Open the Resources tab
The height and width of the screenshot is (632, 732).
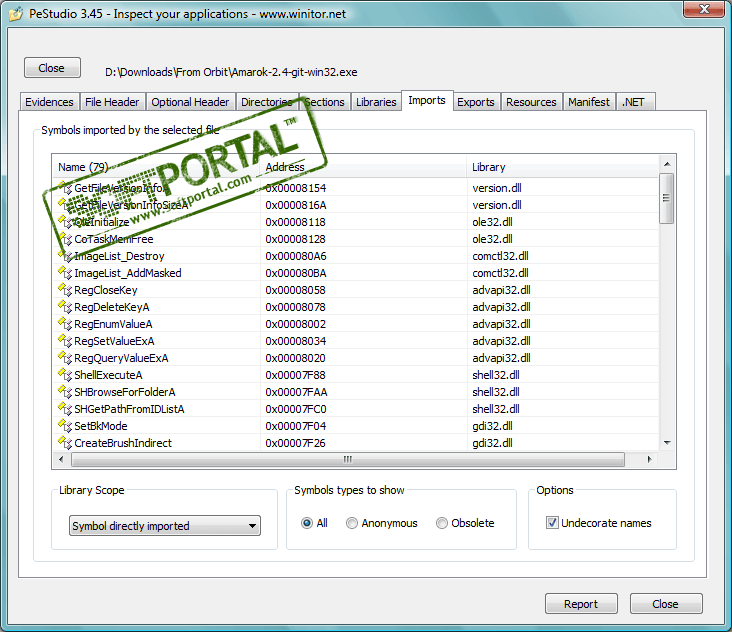pyautogui.click(x=531, y=102)
